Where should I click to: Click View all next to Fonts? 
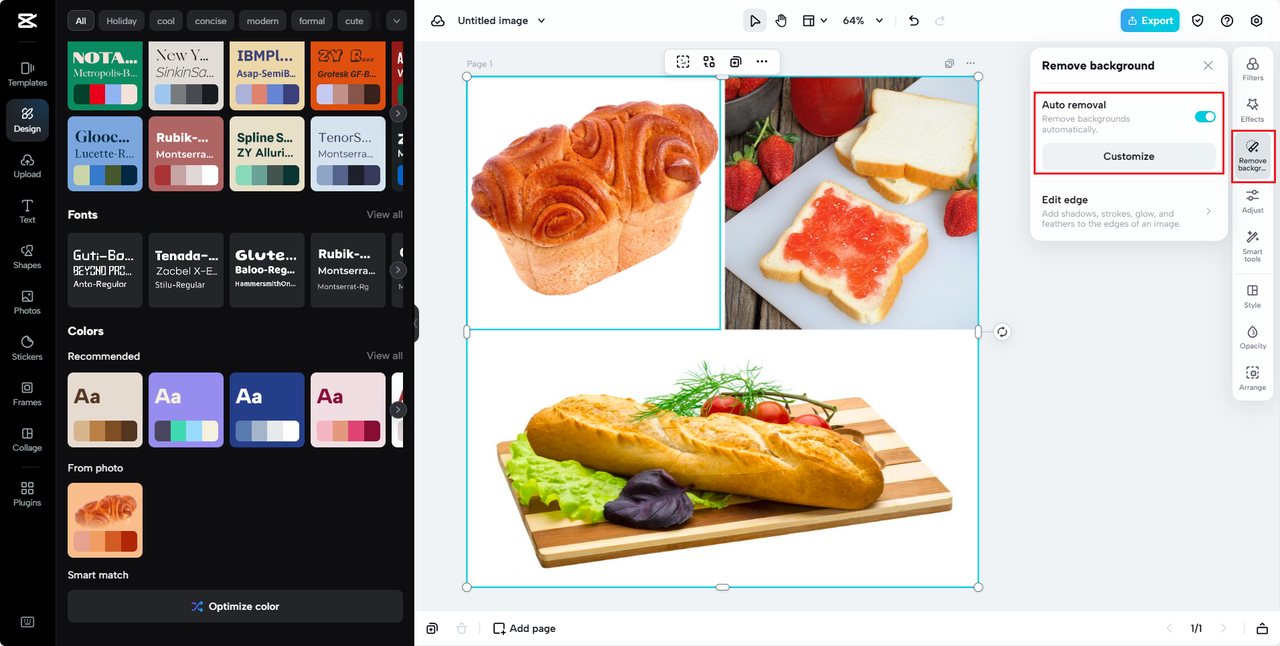click(385, 215)
